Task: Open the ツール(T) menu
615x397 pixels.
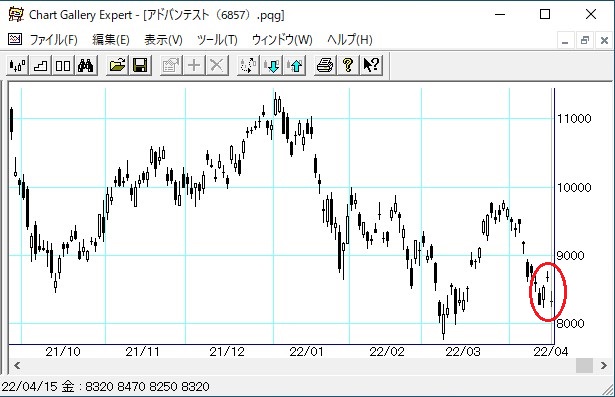Action: click(217, 40)
